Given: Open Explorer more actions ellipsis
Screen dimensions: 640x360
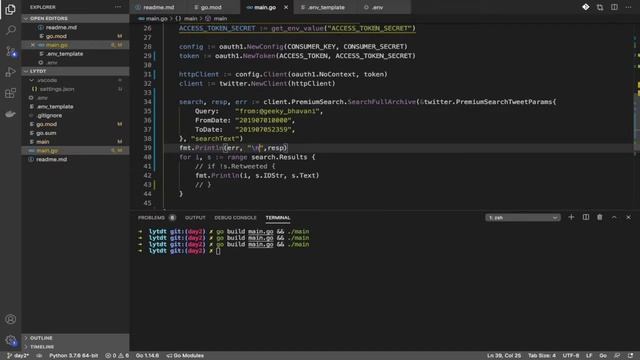Looking at the screenshot, I should click(118, 7).
